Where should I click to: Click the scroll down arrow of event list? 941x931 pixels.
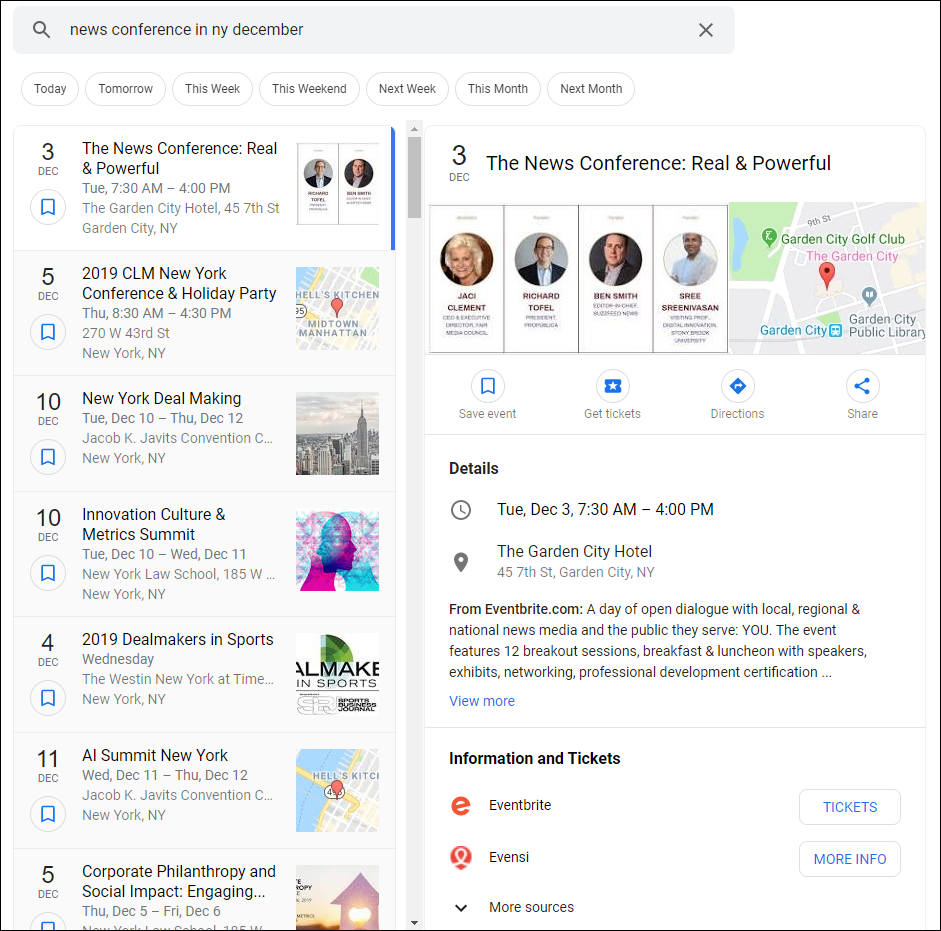(x=414, y=923)
